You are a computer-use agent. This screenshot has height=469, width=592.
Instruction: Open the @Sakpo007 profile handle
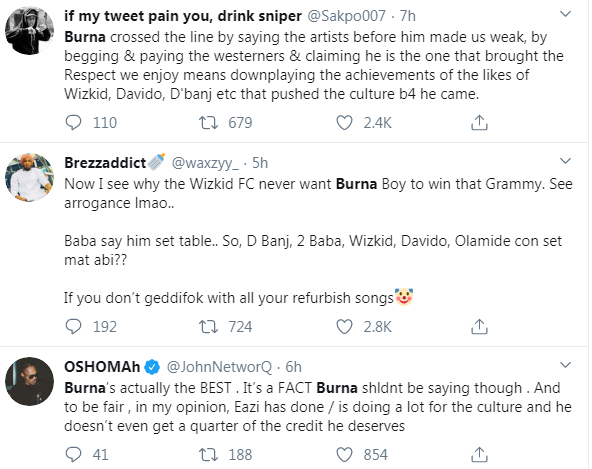click(x=346, y=16)
